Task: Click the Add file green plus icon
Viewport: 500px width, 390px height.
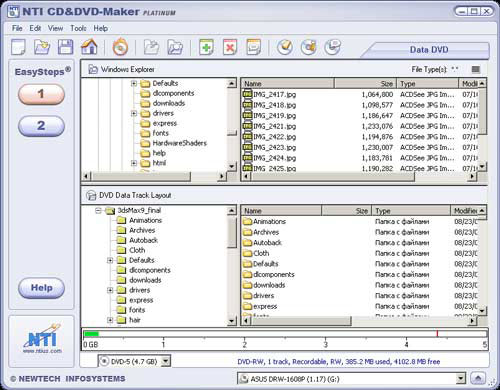Action: 206,47
